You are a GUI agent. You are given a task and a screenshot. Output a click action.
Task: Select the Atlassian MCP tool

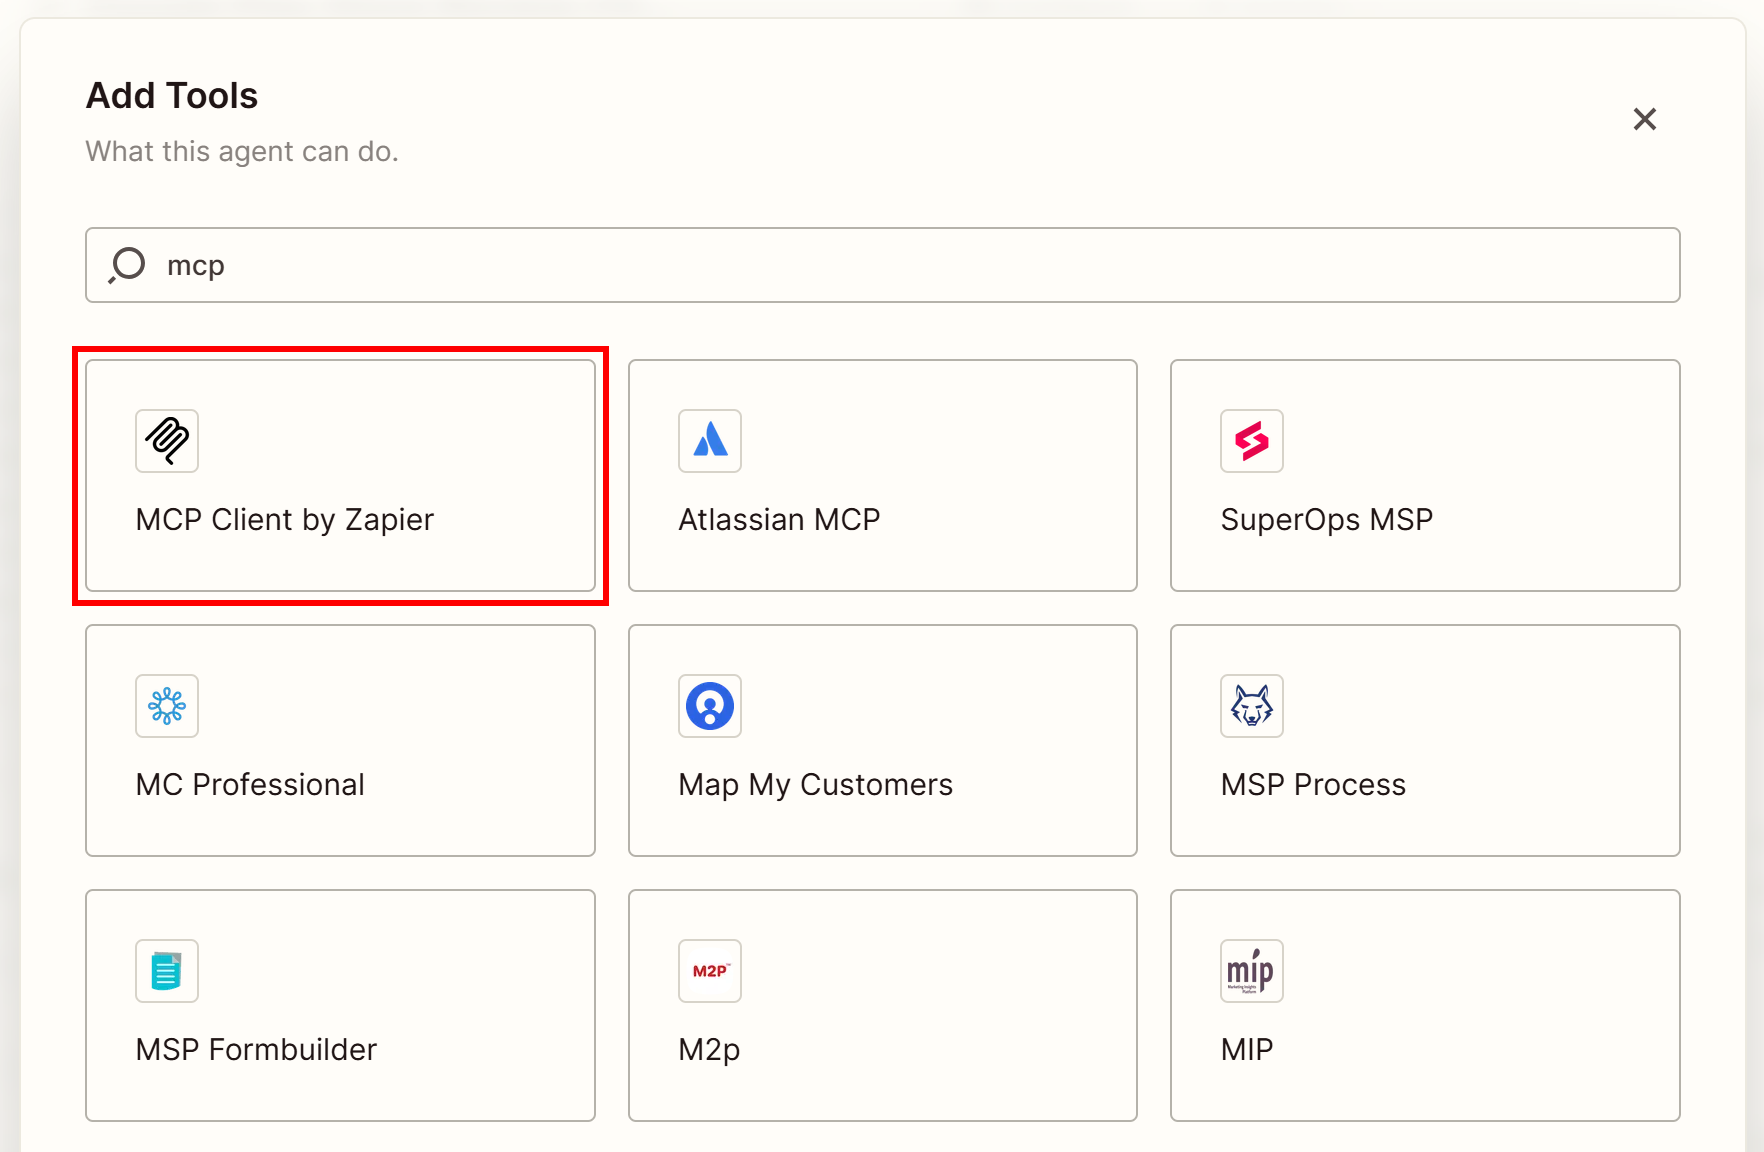[882, 477]
